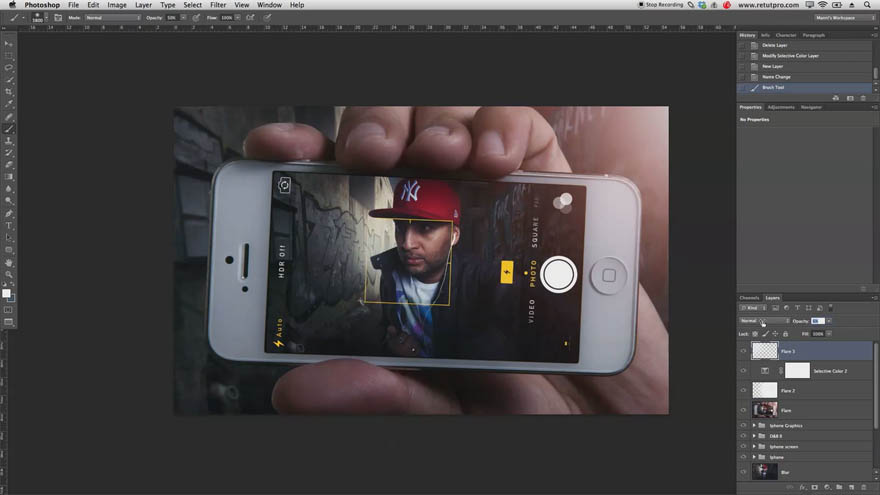
Task: Open the Layer menu
Action: point(143,5)
